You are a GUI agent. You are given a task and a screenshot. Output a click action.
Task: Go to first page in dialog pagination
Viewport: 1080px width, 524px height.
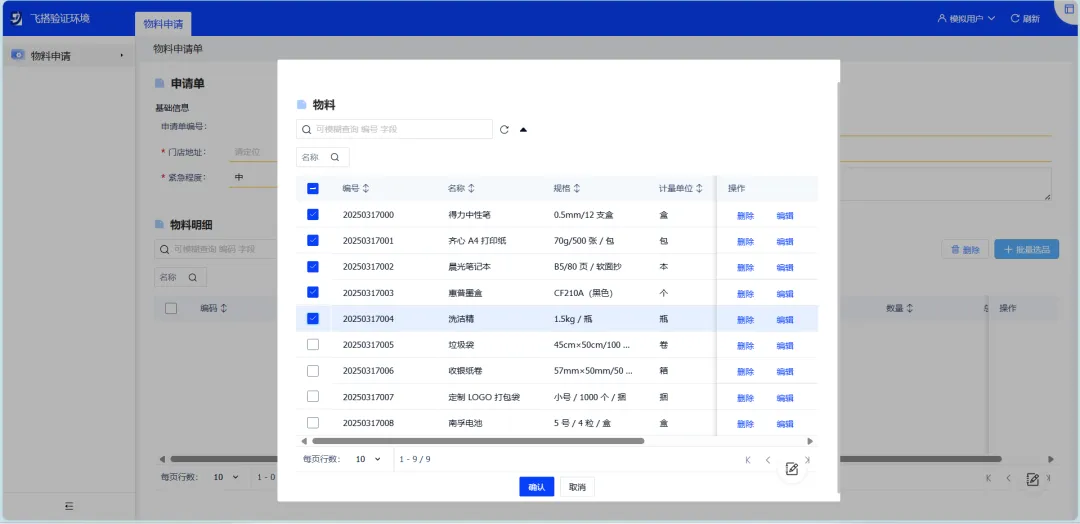747,460
